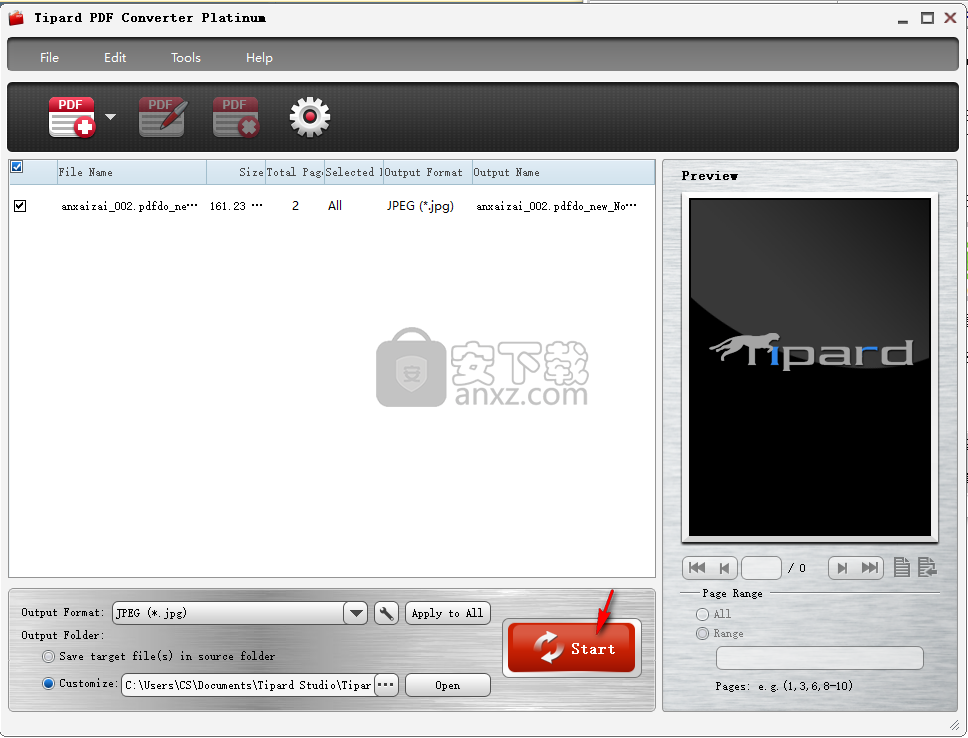Open the Tools menu
The width and height of the screenshot is (968, 738).
coord(186,57)
